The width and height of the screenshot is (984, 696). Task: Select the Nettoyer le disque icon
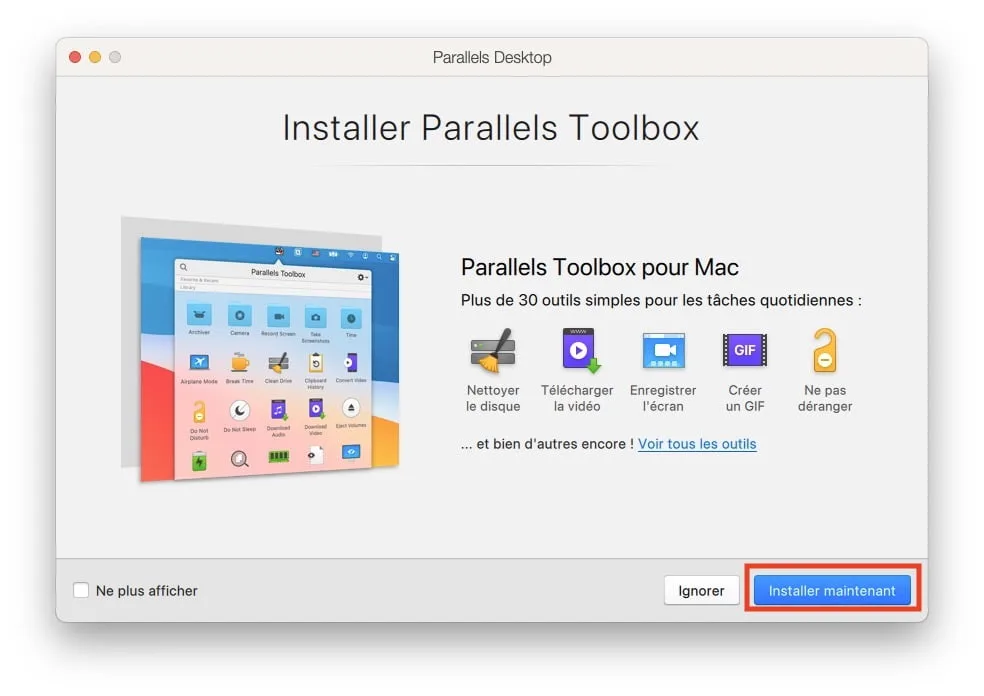493,351
